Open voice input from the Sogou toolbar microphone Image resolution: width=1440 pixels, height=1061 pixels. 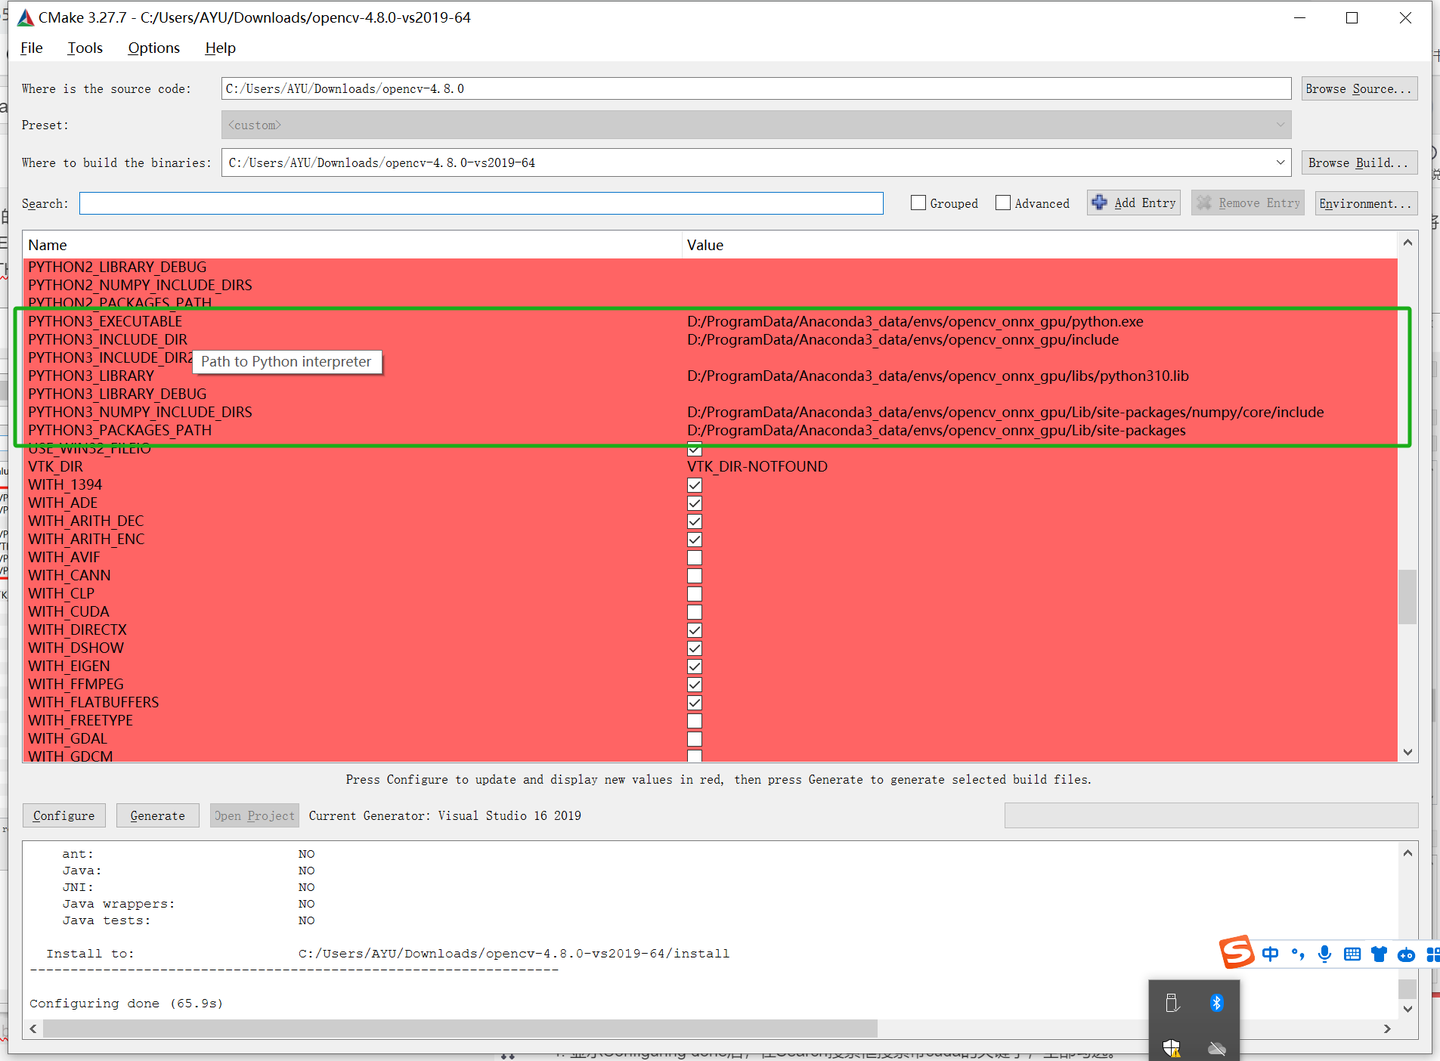[x=1325, y=954]
